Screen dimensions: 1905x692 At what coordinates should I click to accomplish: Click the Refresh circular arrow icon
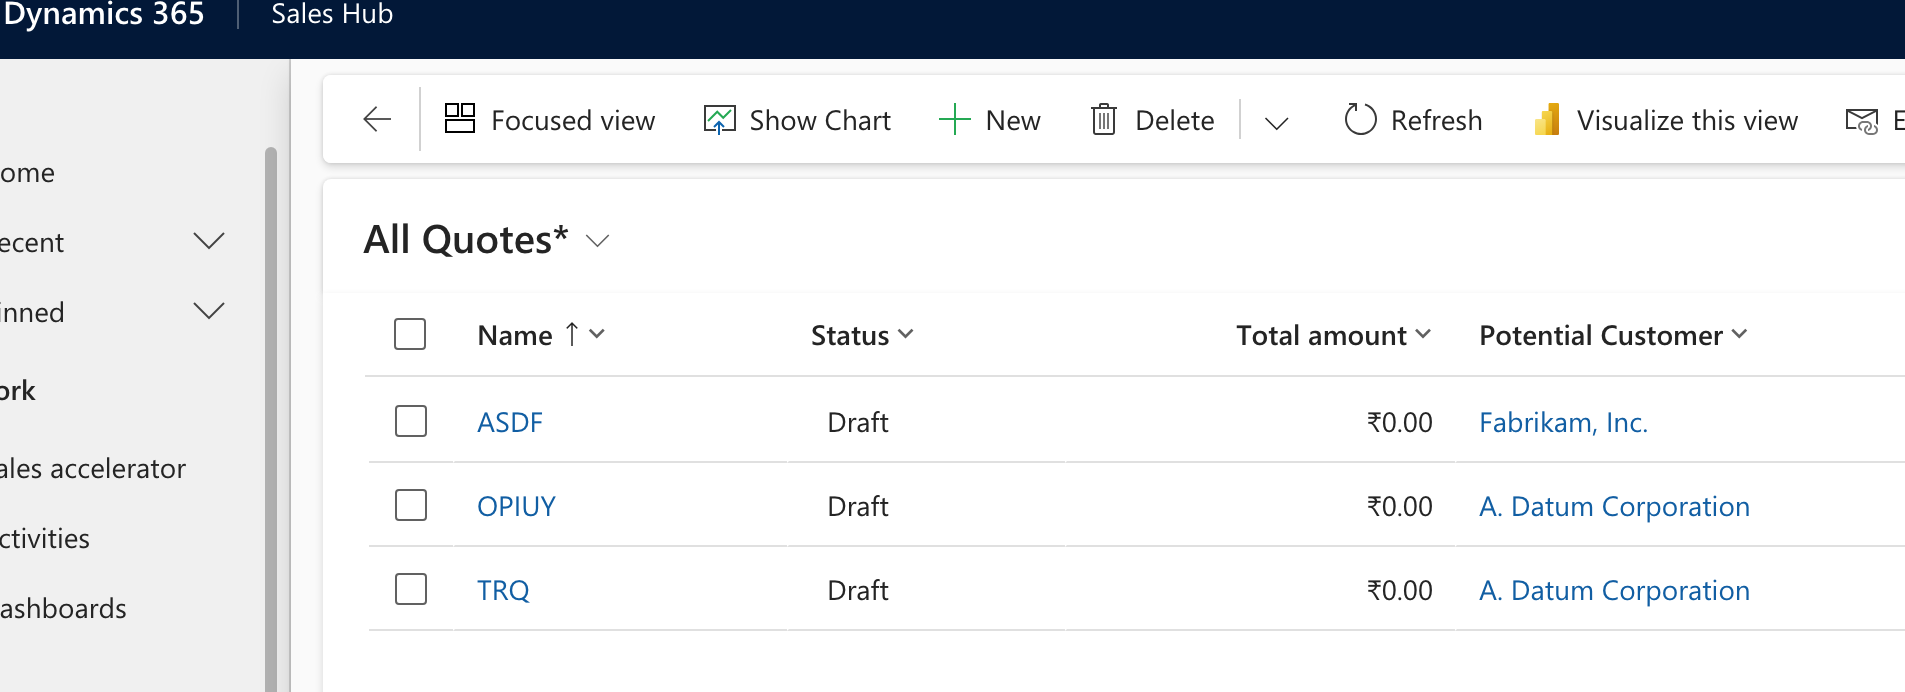click(x=1360, y=120)
